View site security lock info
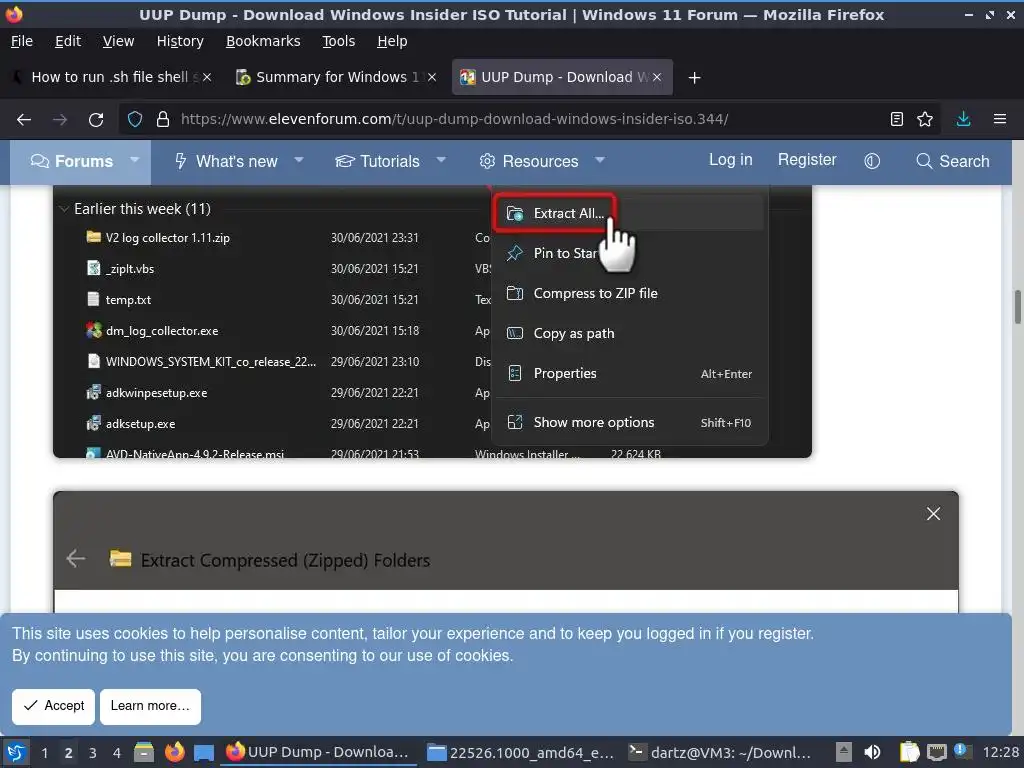The image size is (1024, 768). coord(163,120)
